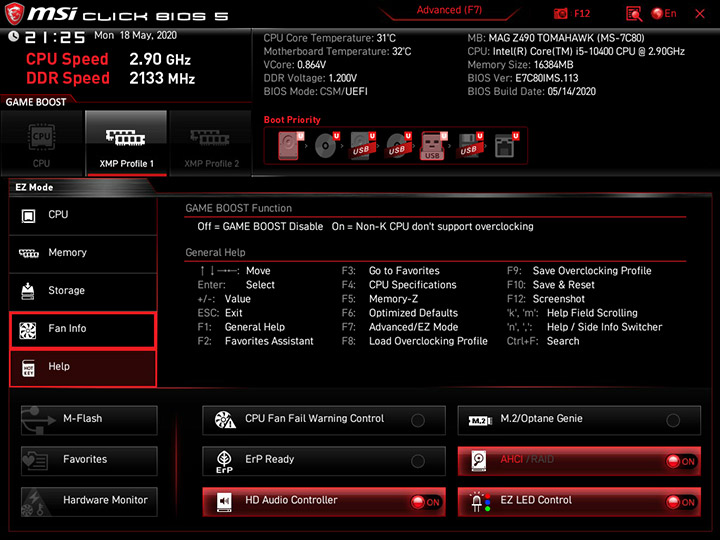Select the USB CD/DVD boot device icon
720x540 pixels.
(399, 146)
